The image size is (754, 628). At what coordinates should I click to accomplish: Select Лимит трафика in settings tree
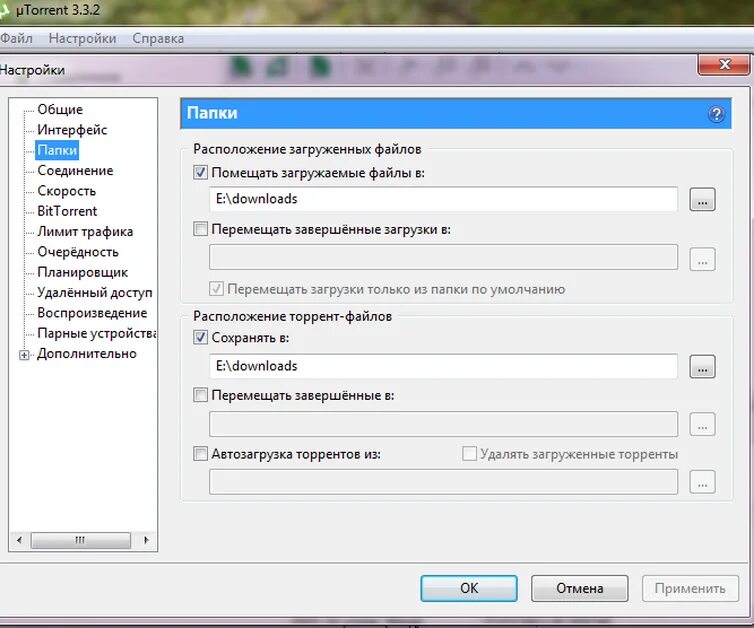(85, 232)
